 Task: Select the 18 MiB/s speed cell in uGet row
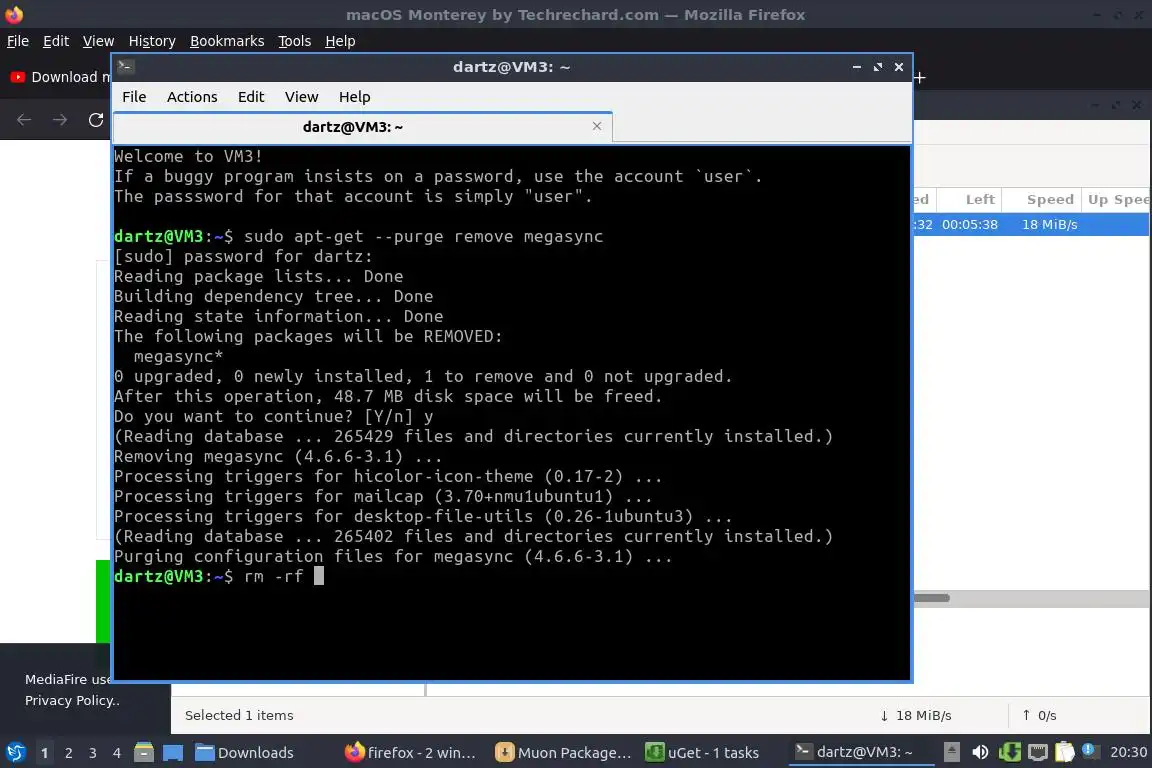[1049, 225]
